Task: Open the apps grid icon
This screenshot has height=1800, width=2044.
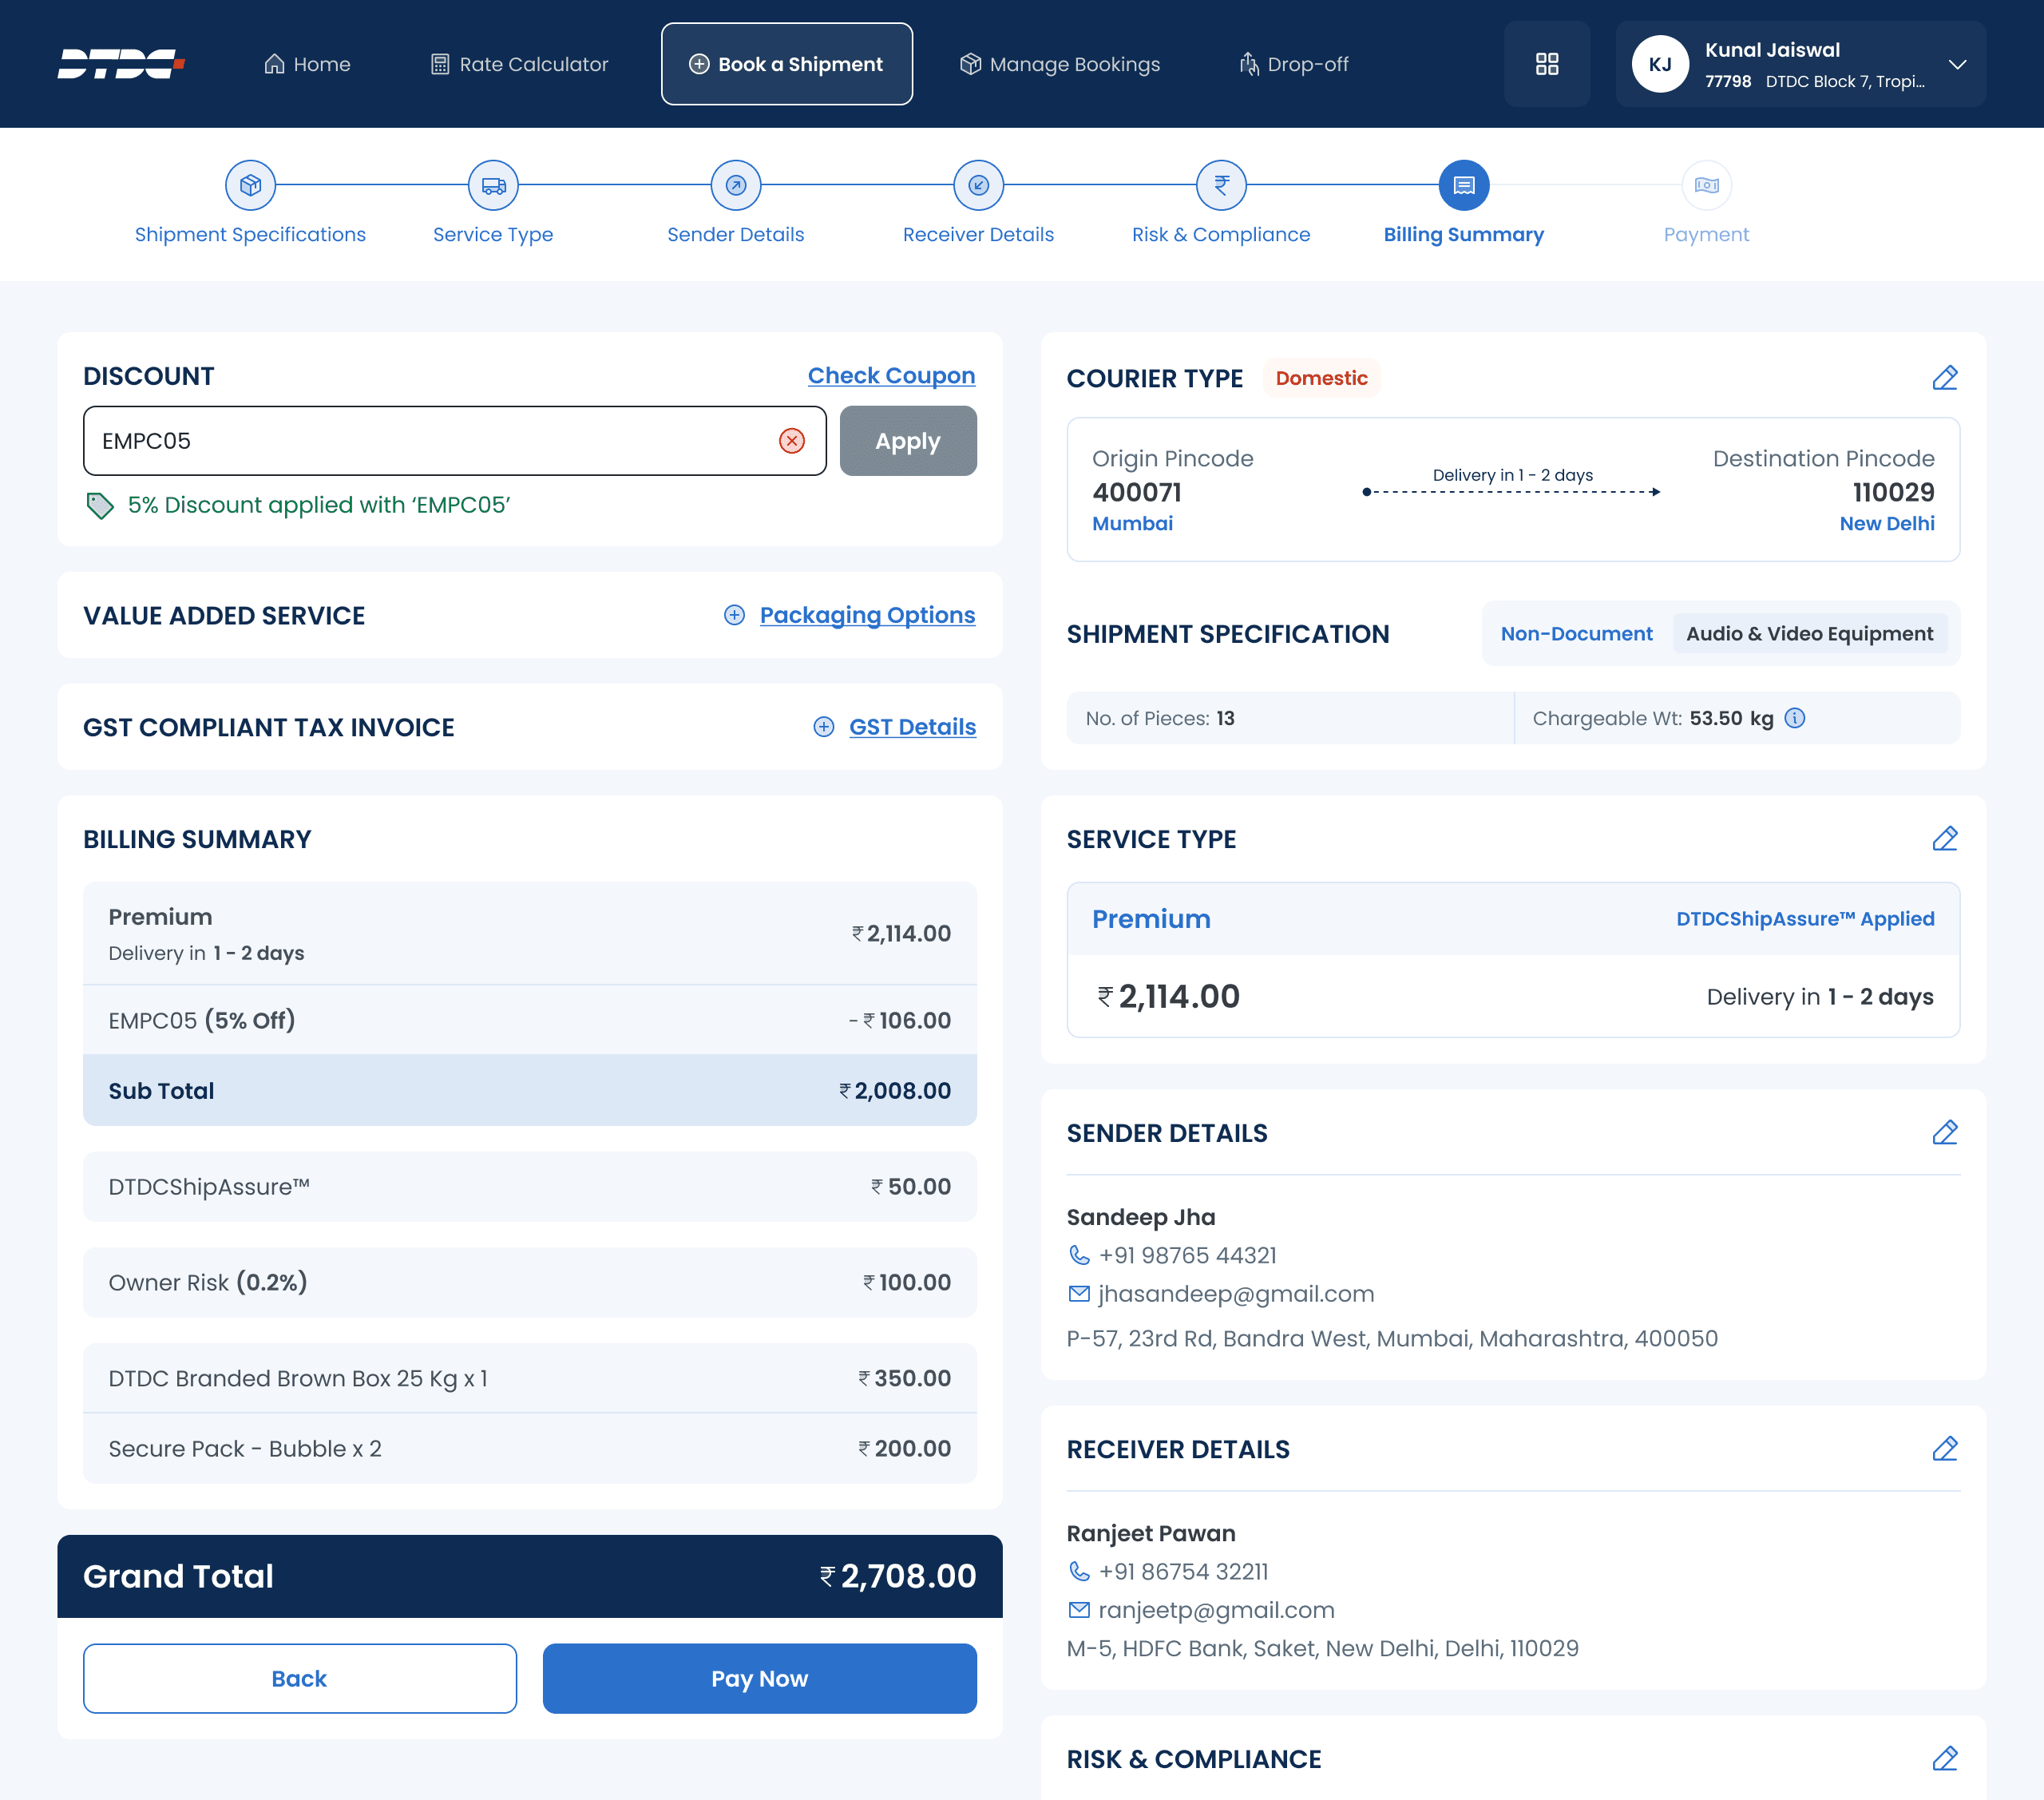Action: (1547, 64)
